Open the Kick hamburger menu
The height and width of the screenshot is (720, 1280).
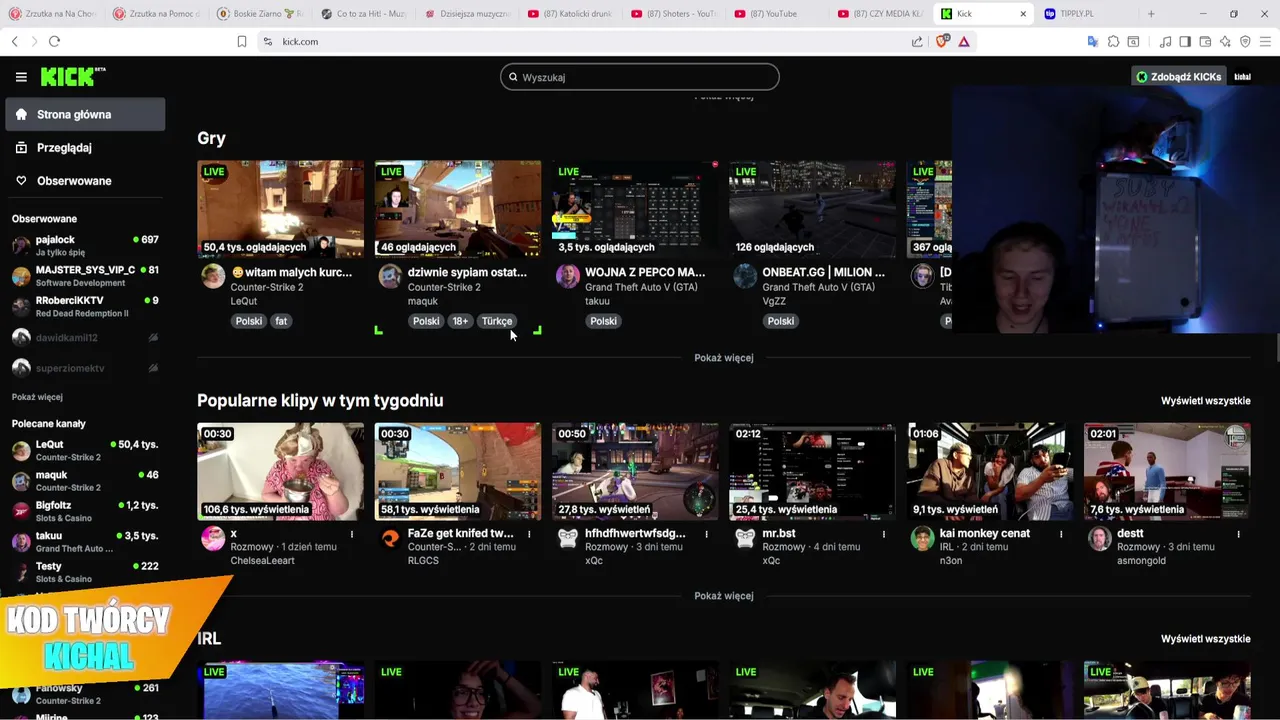pos(21,77)
